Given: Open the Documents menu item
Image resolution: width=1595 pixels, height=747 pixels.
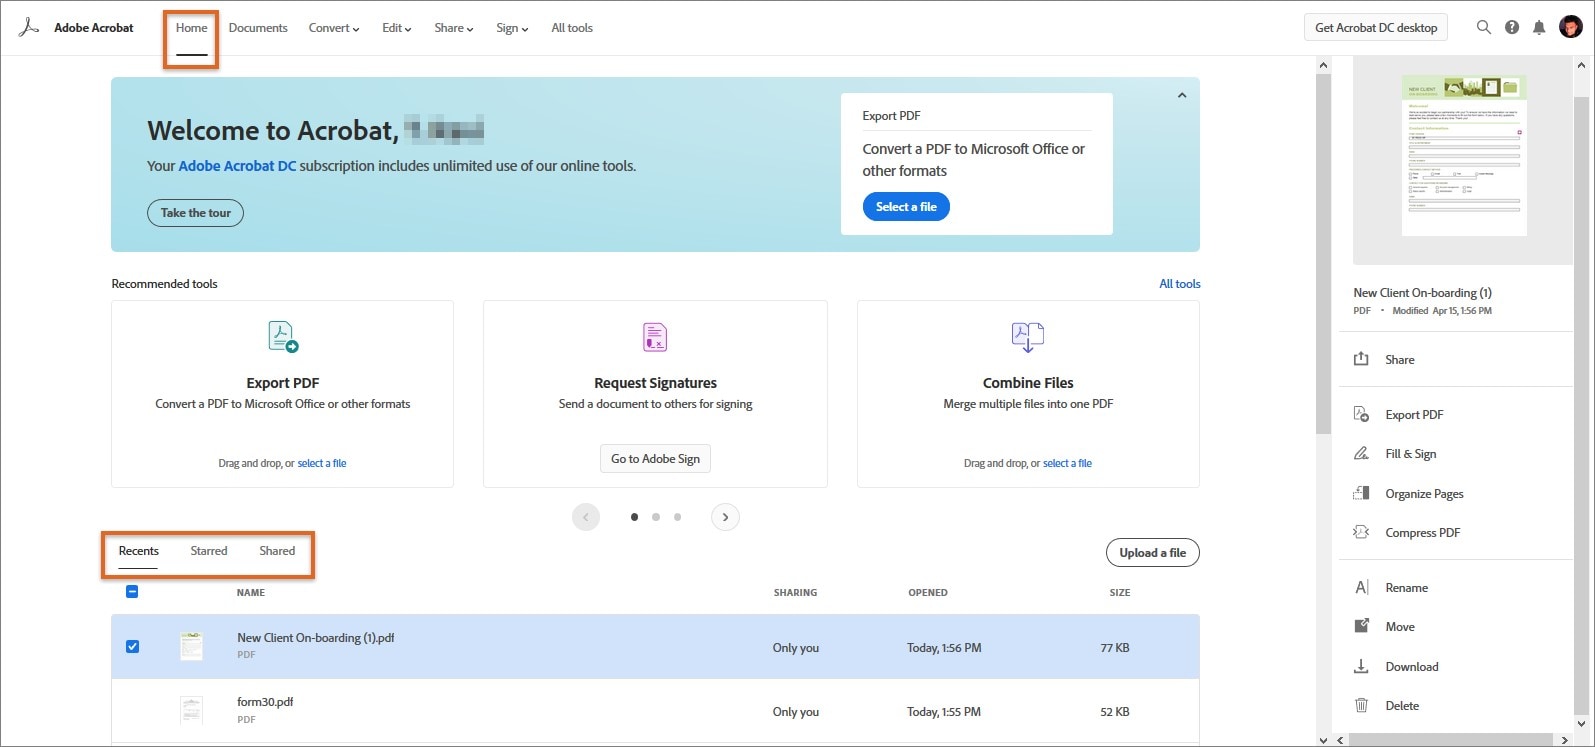Looking at the screenshot, I should pos(258,28).
